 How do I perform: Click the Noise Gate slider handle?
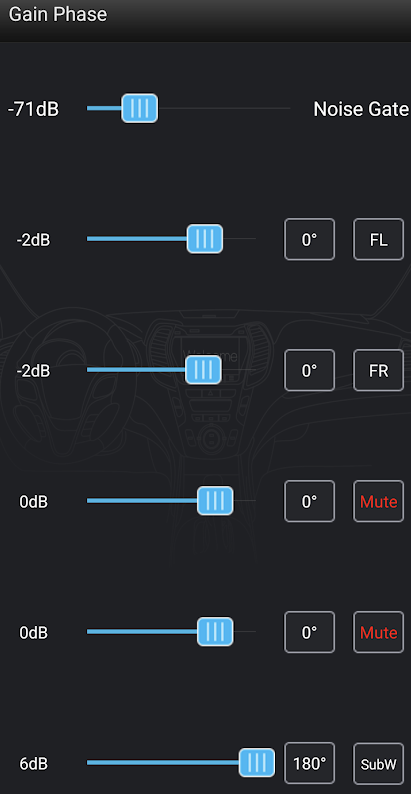point(140,108)
